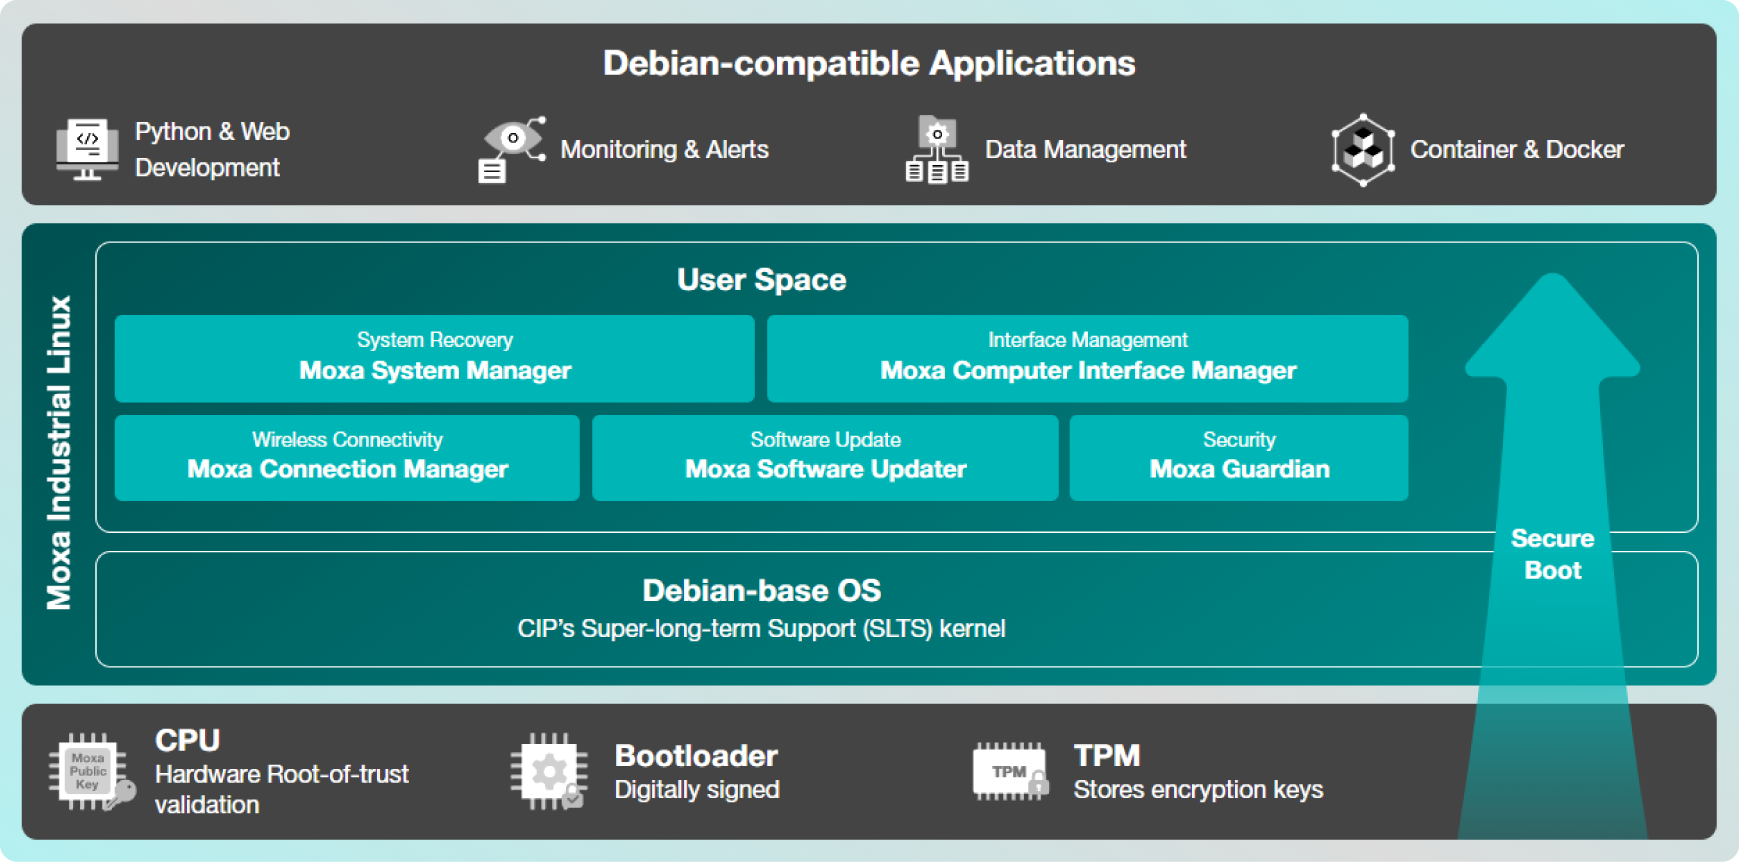Screen dimensions: 1739x862
Task: Open the Moxa Connection Manager block
Action: pos(347,457)
